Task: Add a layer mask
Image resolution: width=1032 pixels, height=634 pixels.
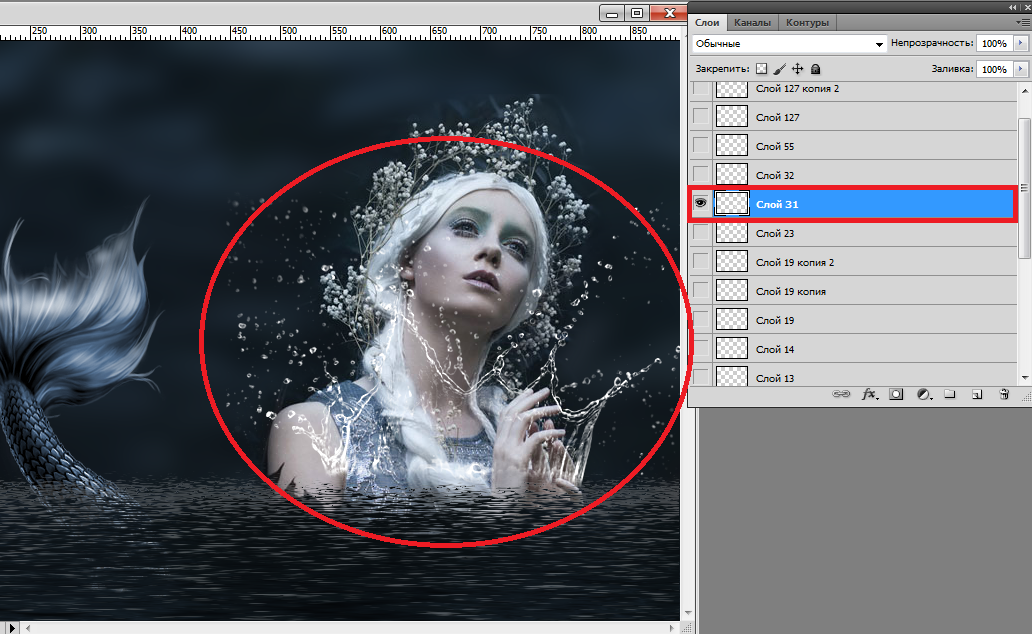Action: 896,395
